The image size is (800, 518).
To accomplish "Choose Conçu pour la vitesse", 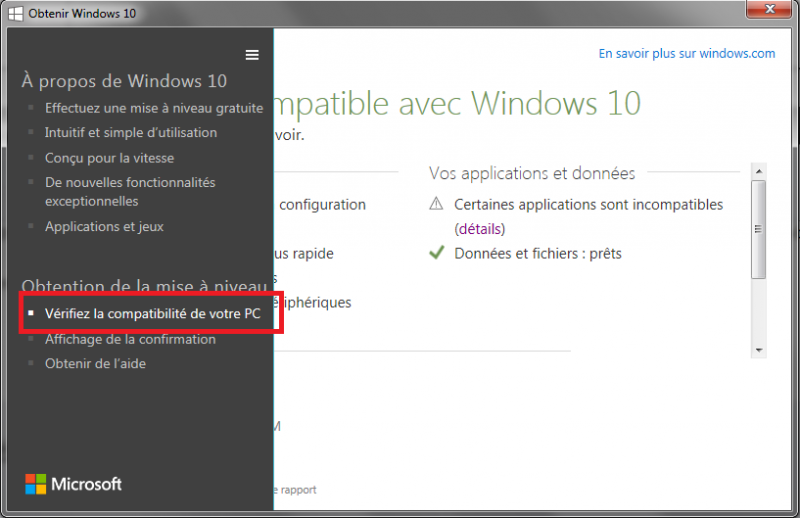I will (109, 158).
